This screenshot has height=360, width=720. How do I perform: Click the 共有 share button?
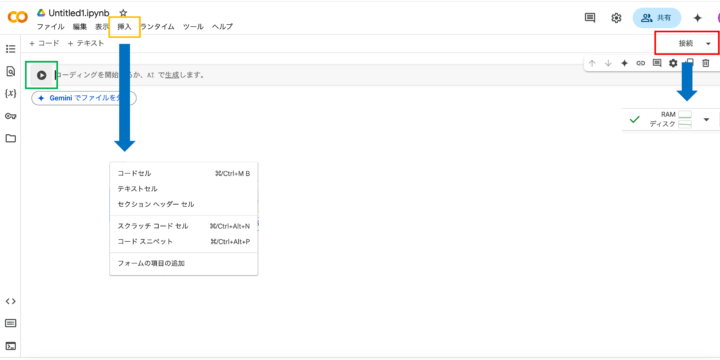(x=657, y=18)
